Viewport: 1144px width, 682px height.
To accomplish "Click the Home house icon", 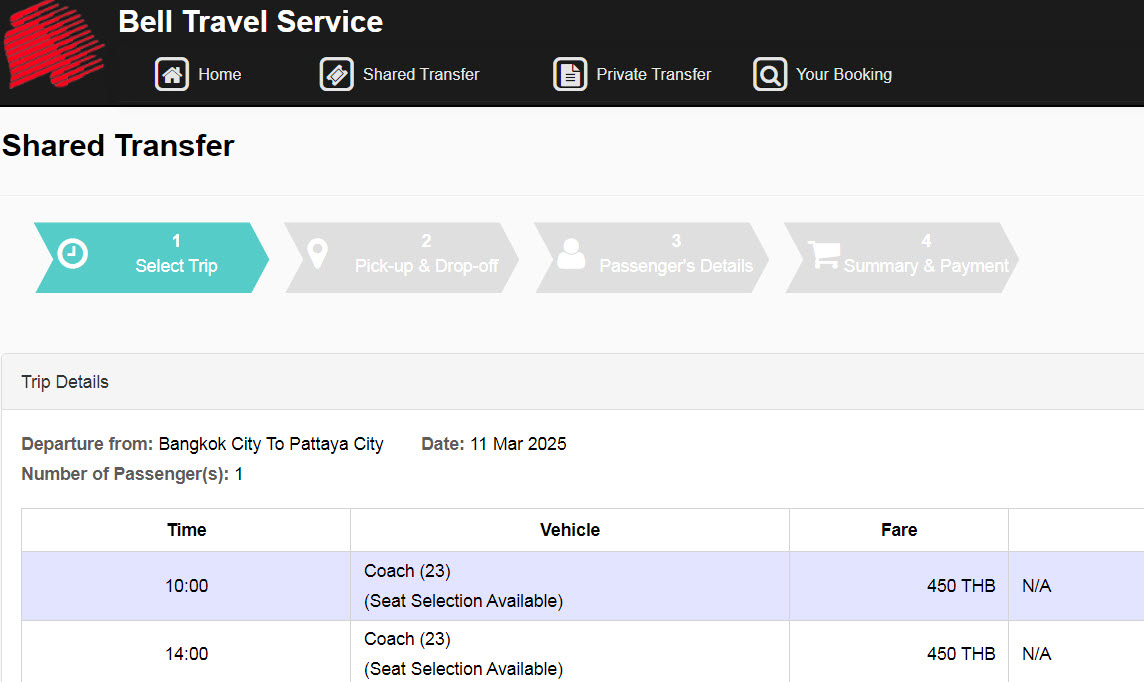I will pyautogui.click(x=172, y=74).
